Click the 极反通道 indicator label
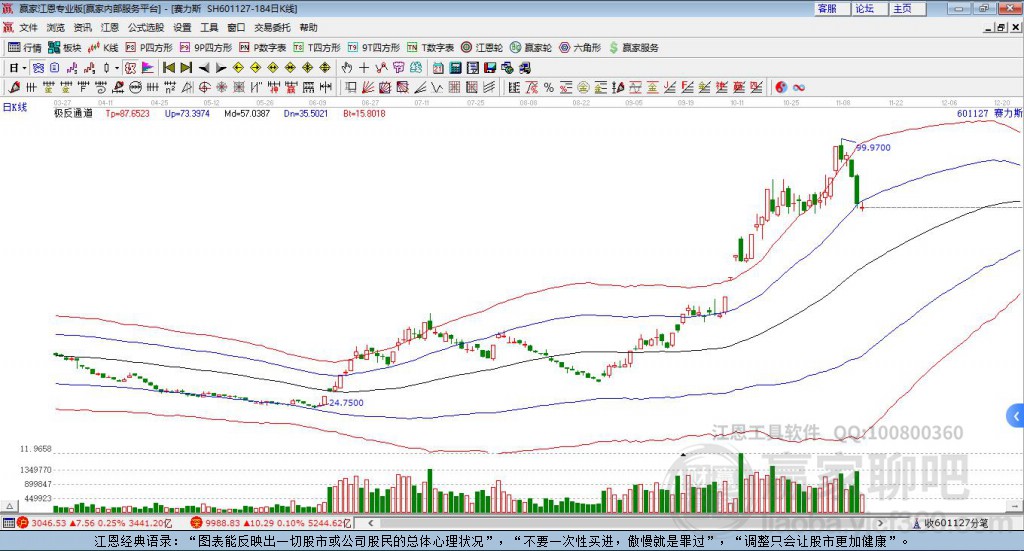 point(73,114)
